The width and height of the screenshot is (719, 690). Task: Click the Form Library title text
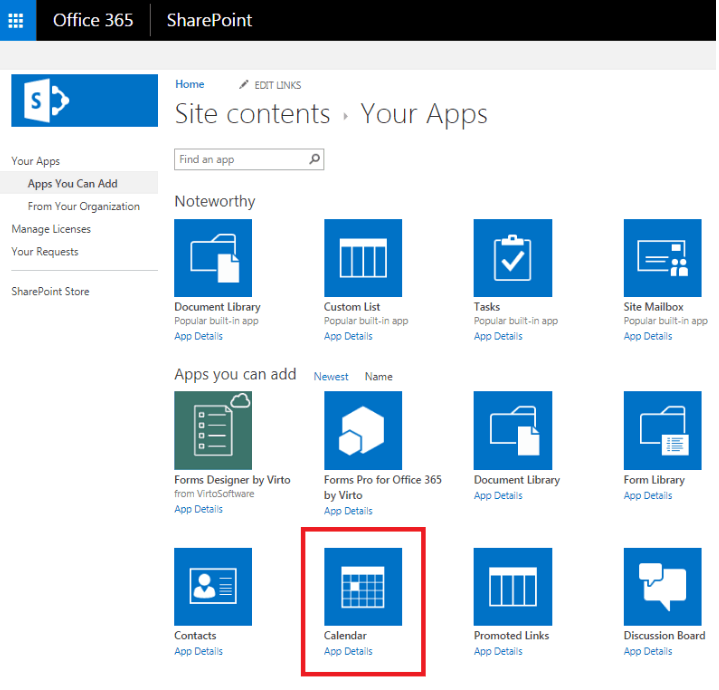click(654, 480)
